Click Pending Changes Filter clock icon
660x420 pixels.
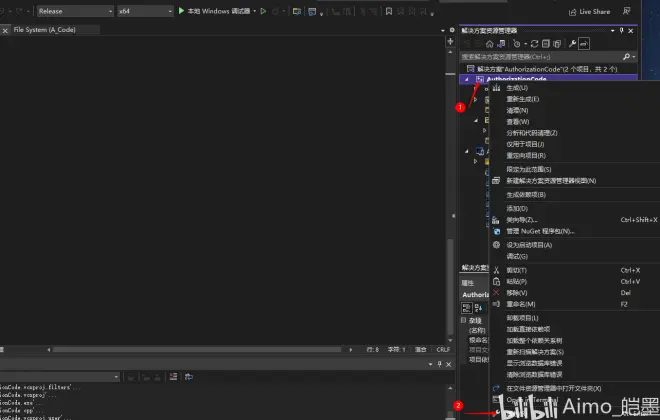pos(517,44)
